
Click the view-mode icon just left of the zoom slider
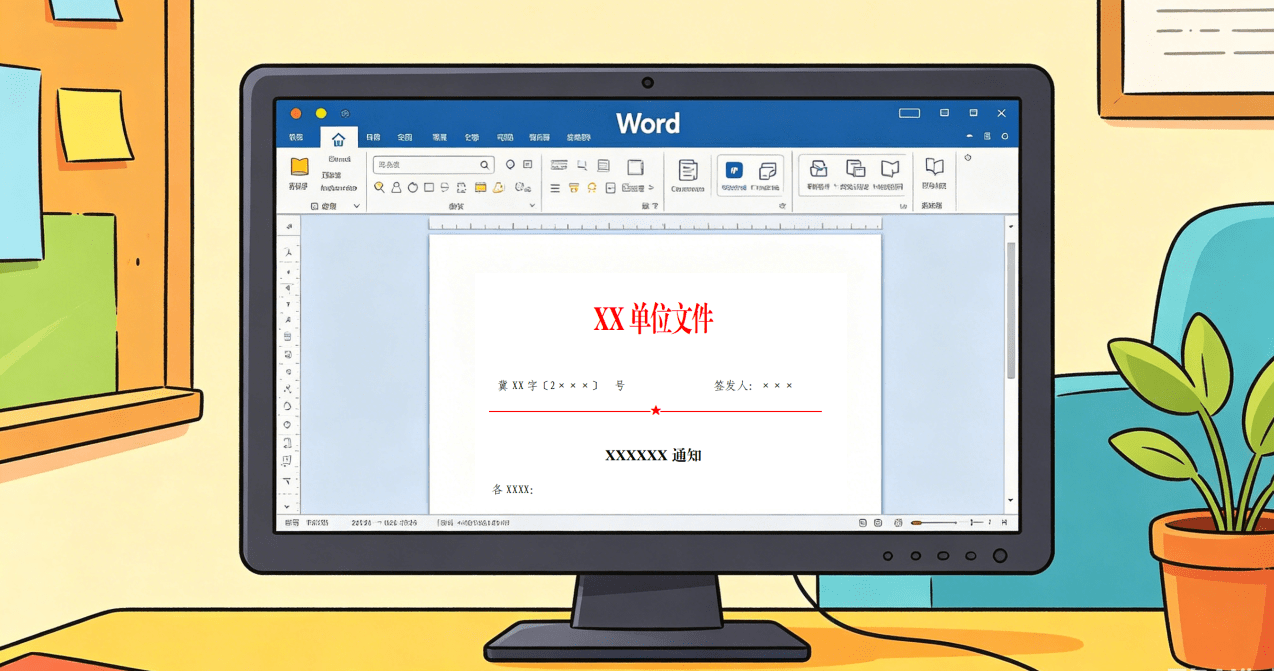click(897, 523)
